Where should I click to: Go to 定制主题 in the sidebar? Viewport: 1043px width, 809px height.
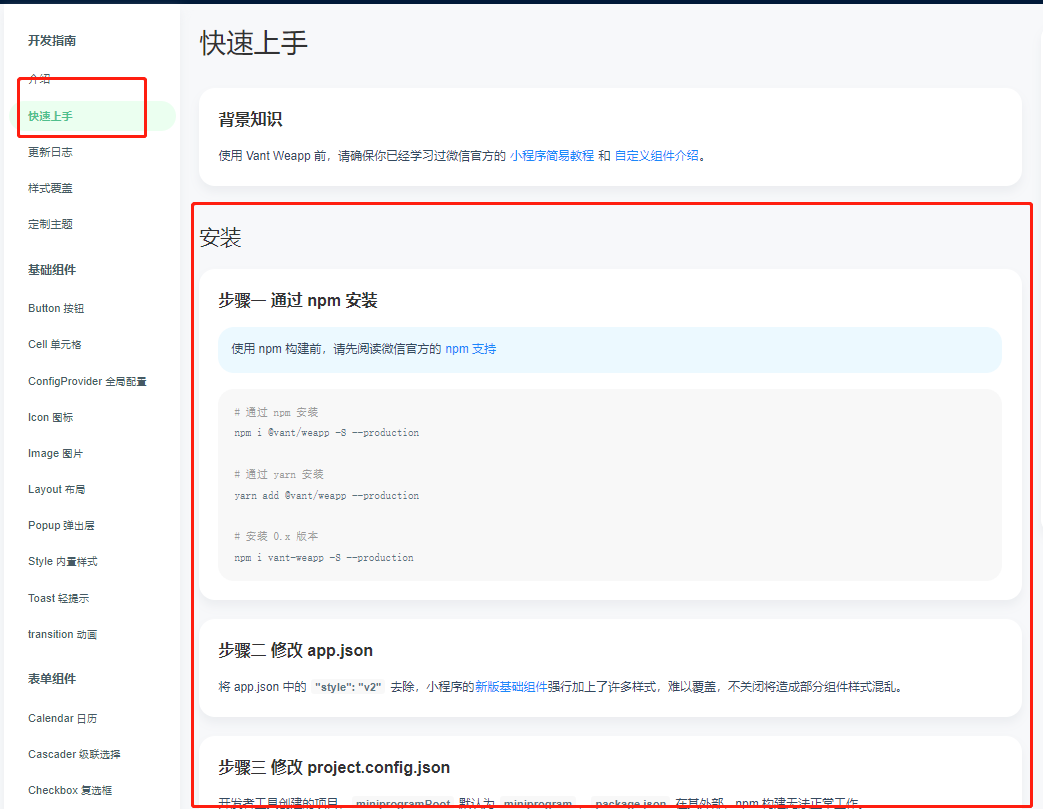[50, 224]
